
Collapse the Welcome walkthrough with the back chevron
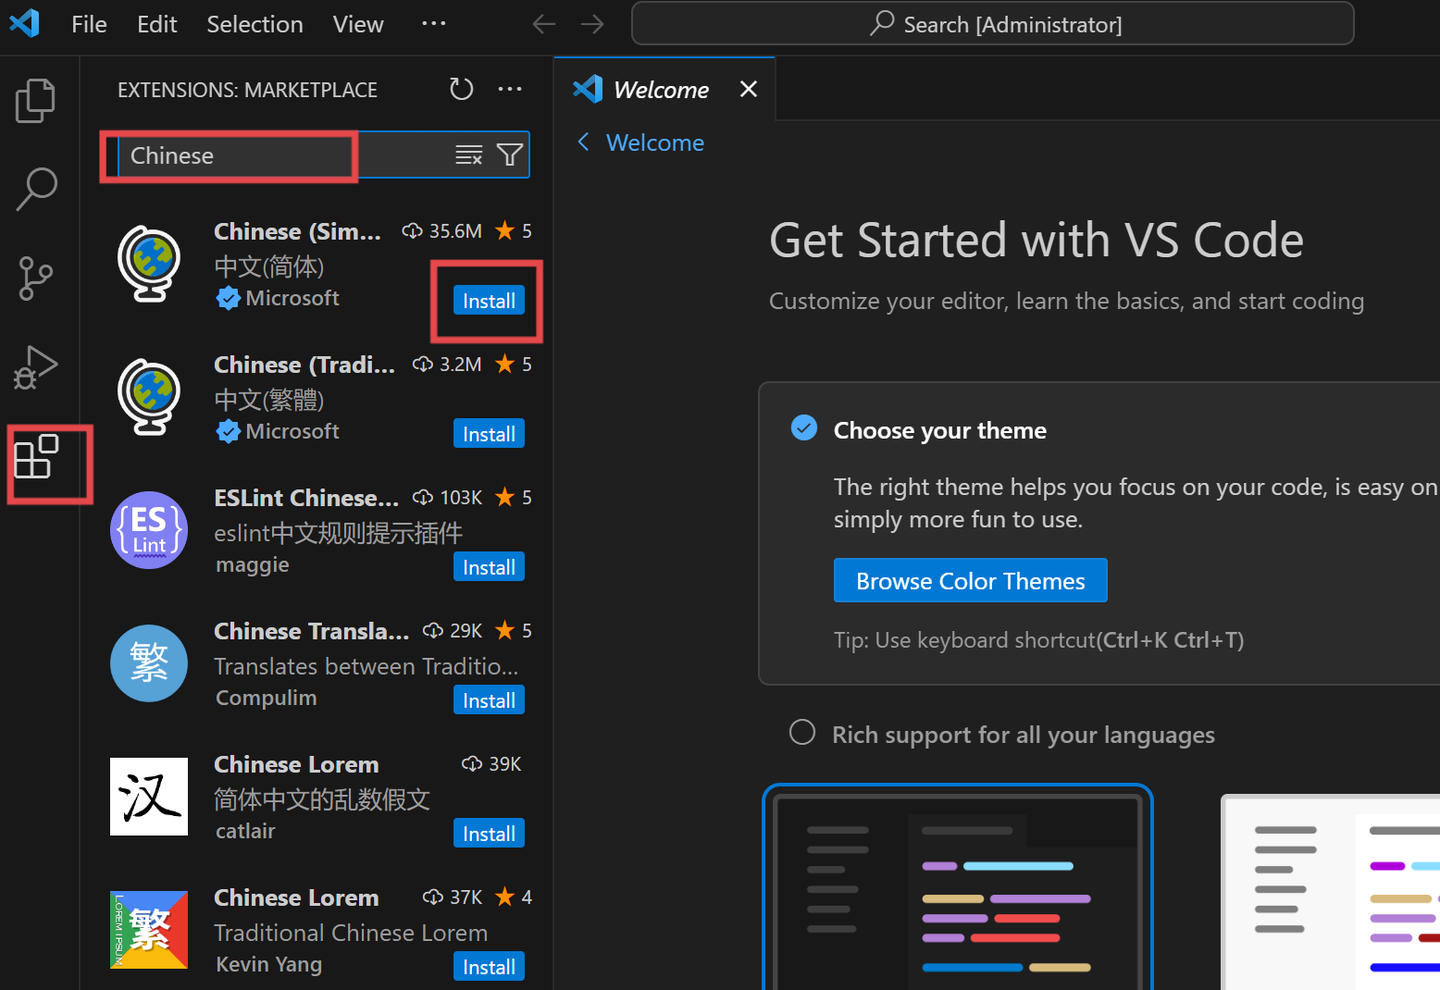coord(585,142)
